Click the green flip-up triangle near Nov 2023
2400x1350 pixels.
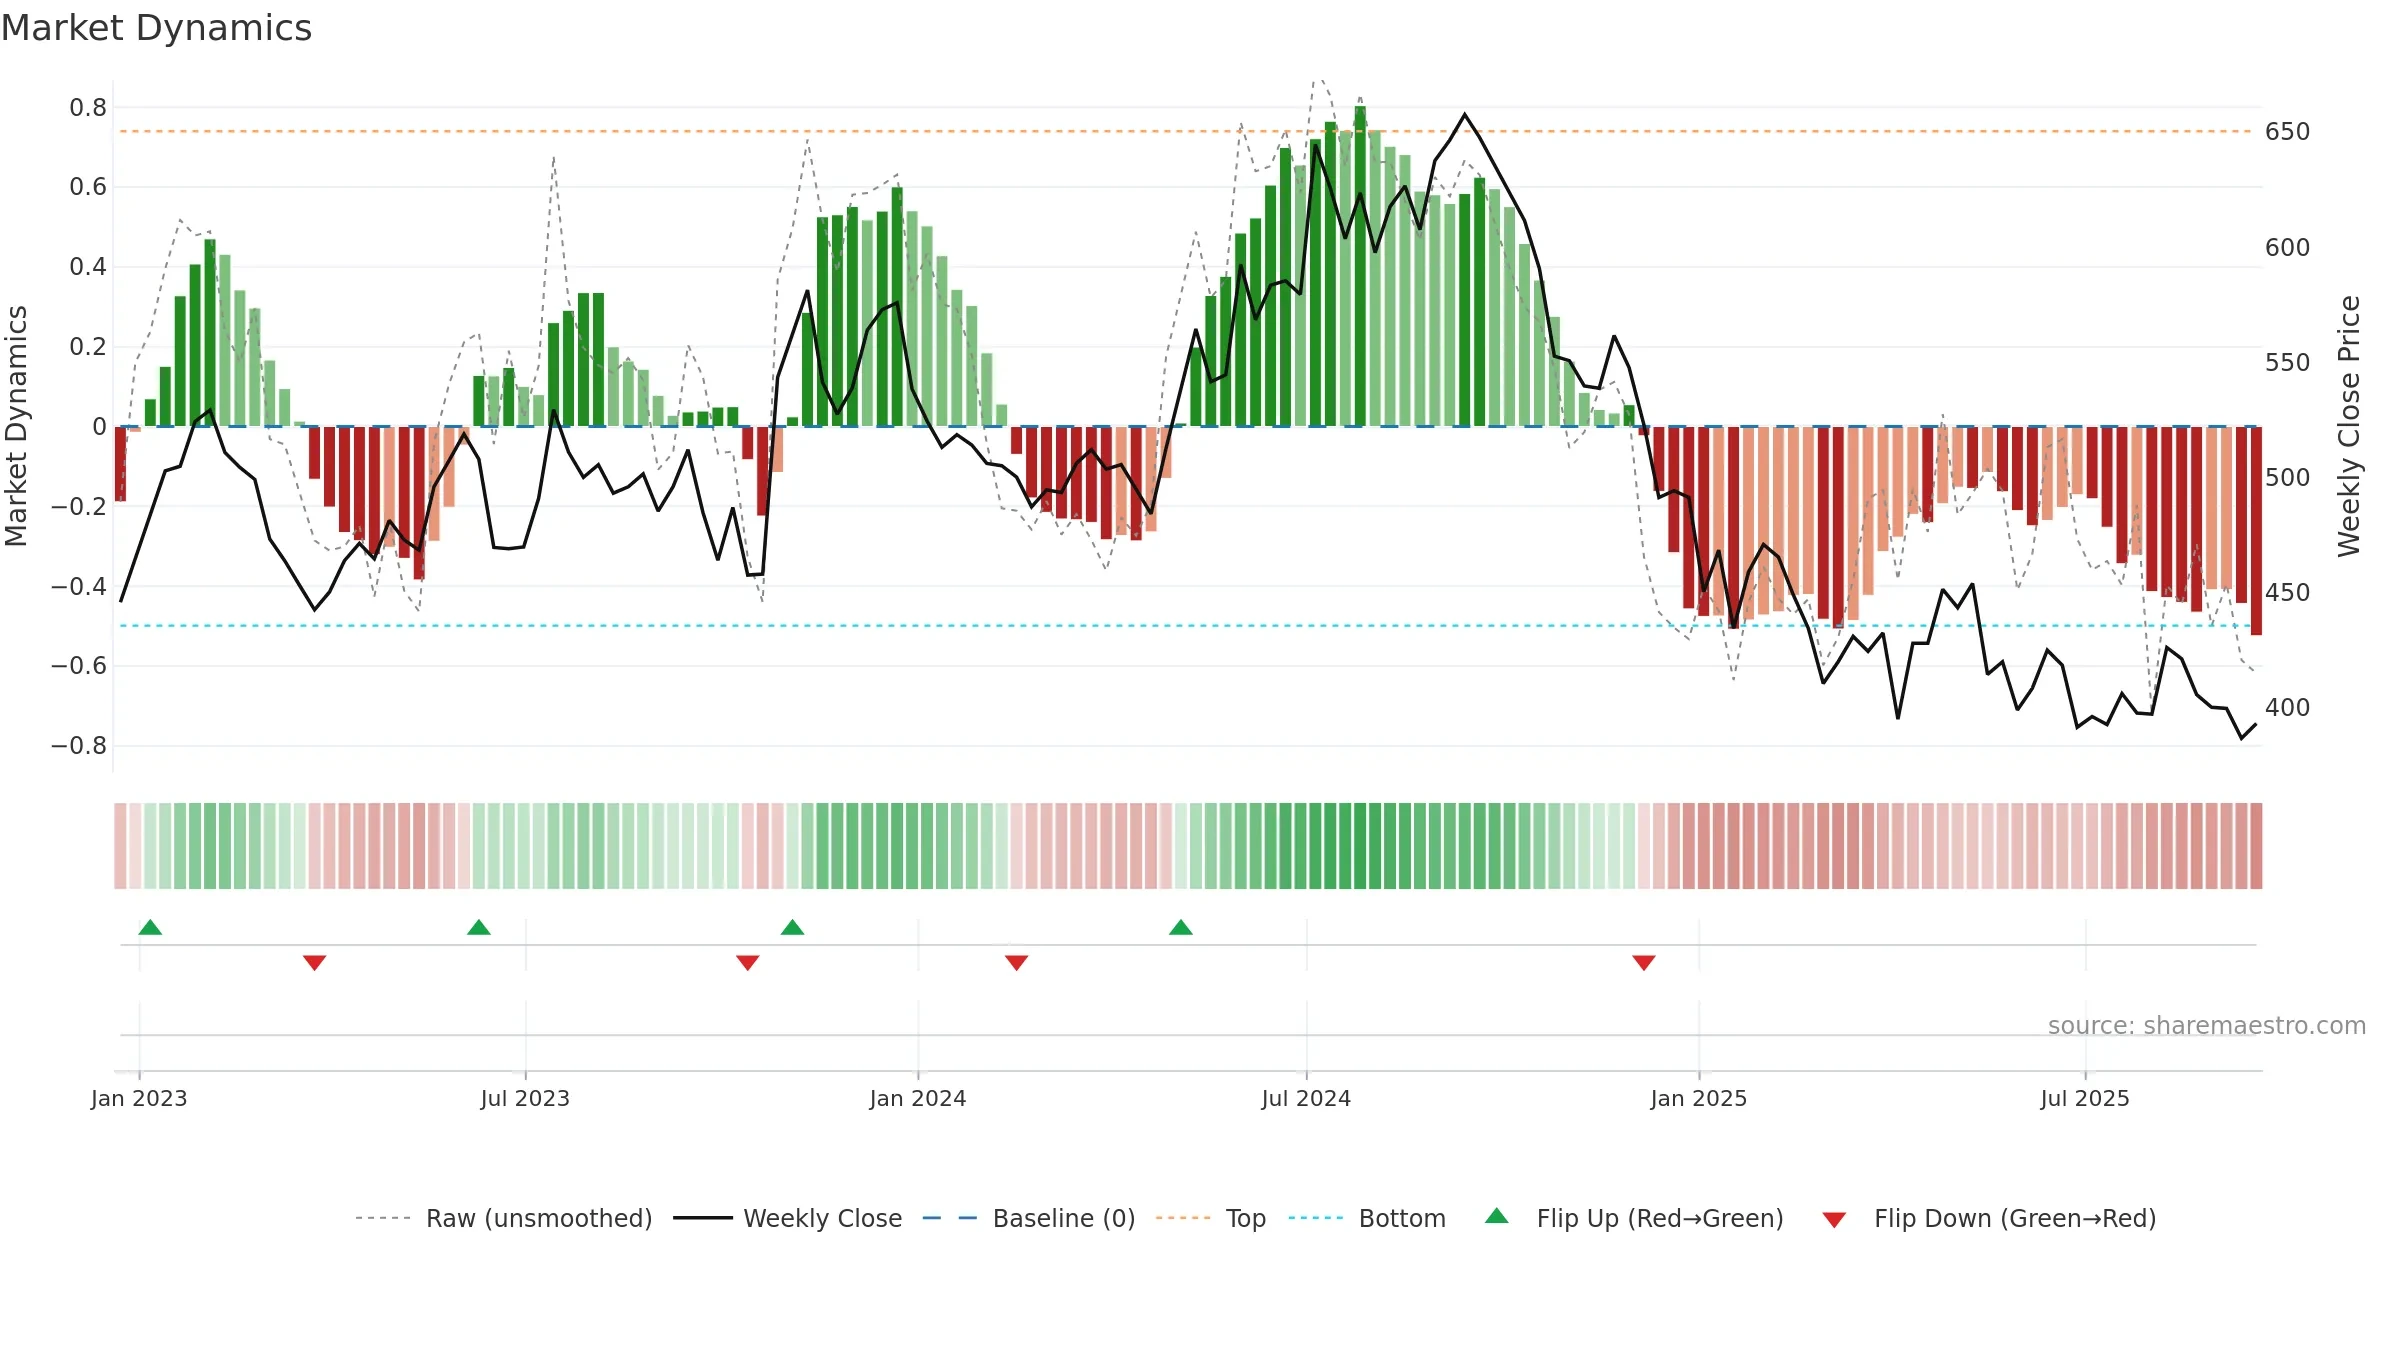click(793, 927)
